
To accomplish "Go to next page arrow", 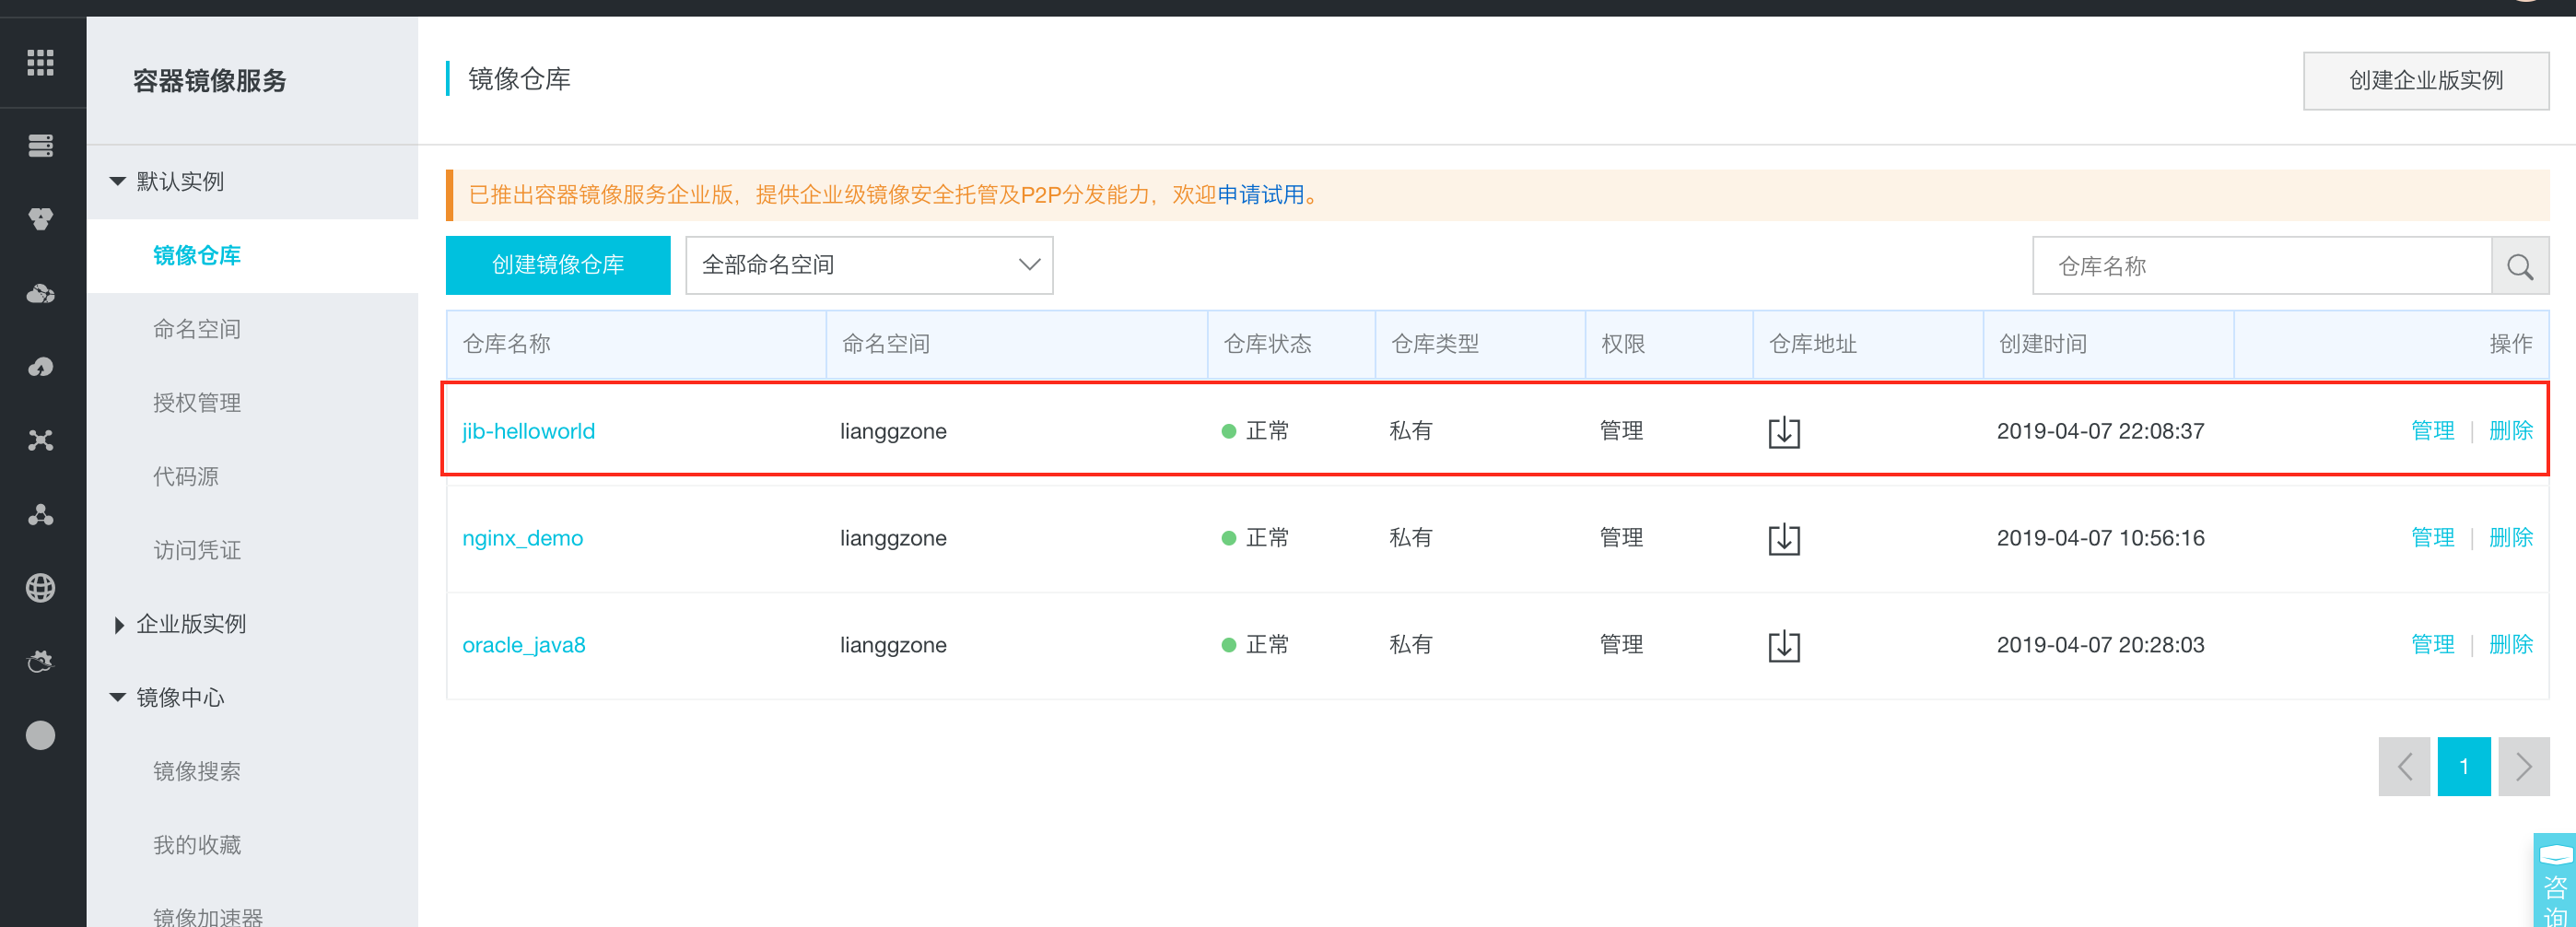I will 2523,766.
